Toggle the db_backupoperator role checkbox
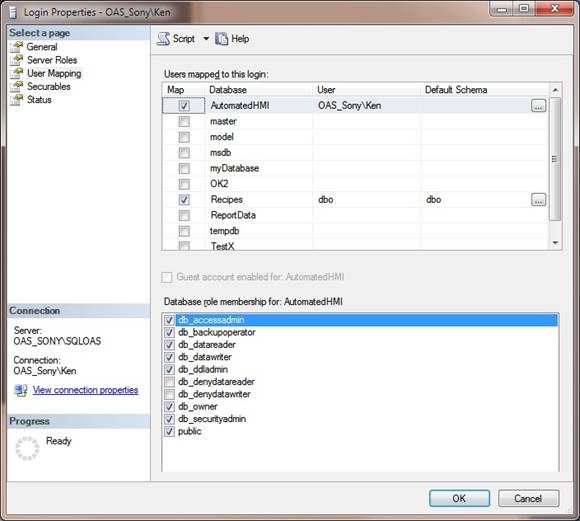 (169, 332)
